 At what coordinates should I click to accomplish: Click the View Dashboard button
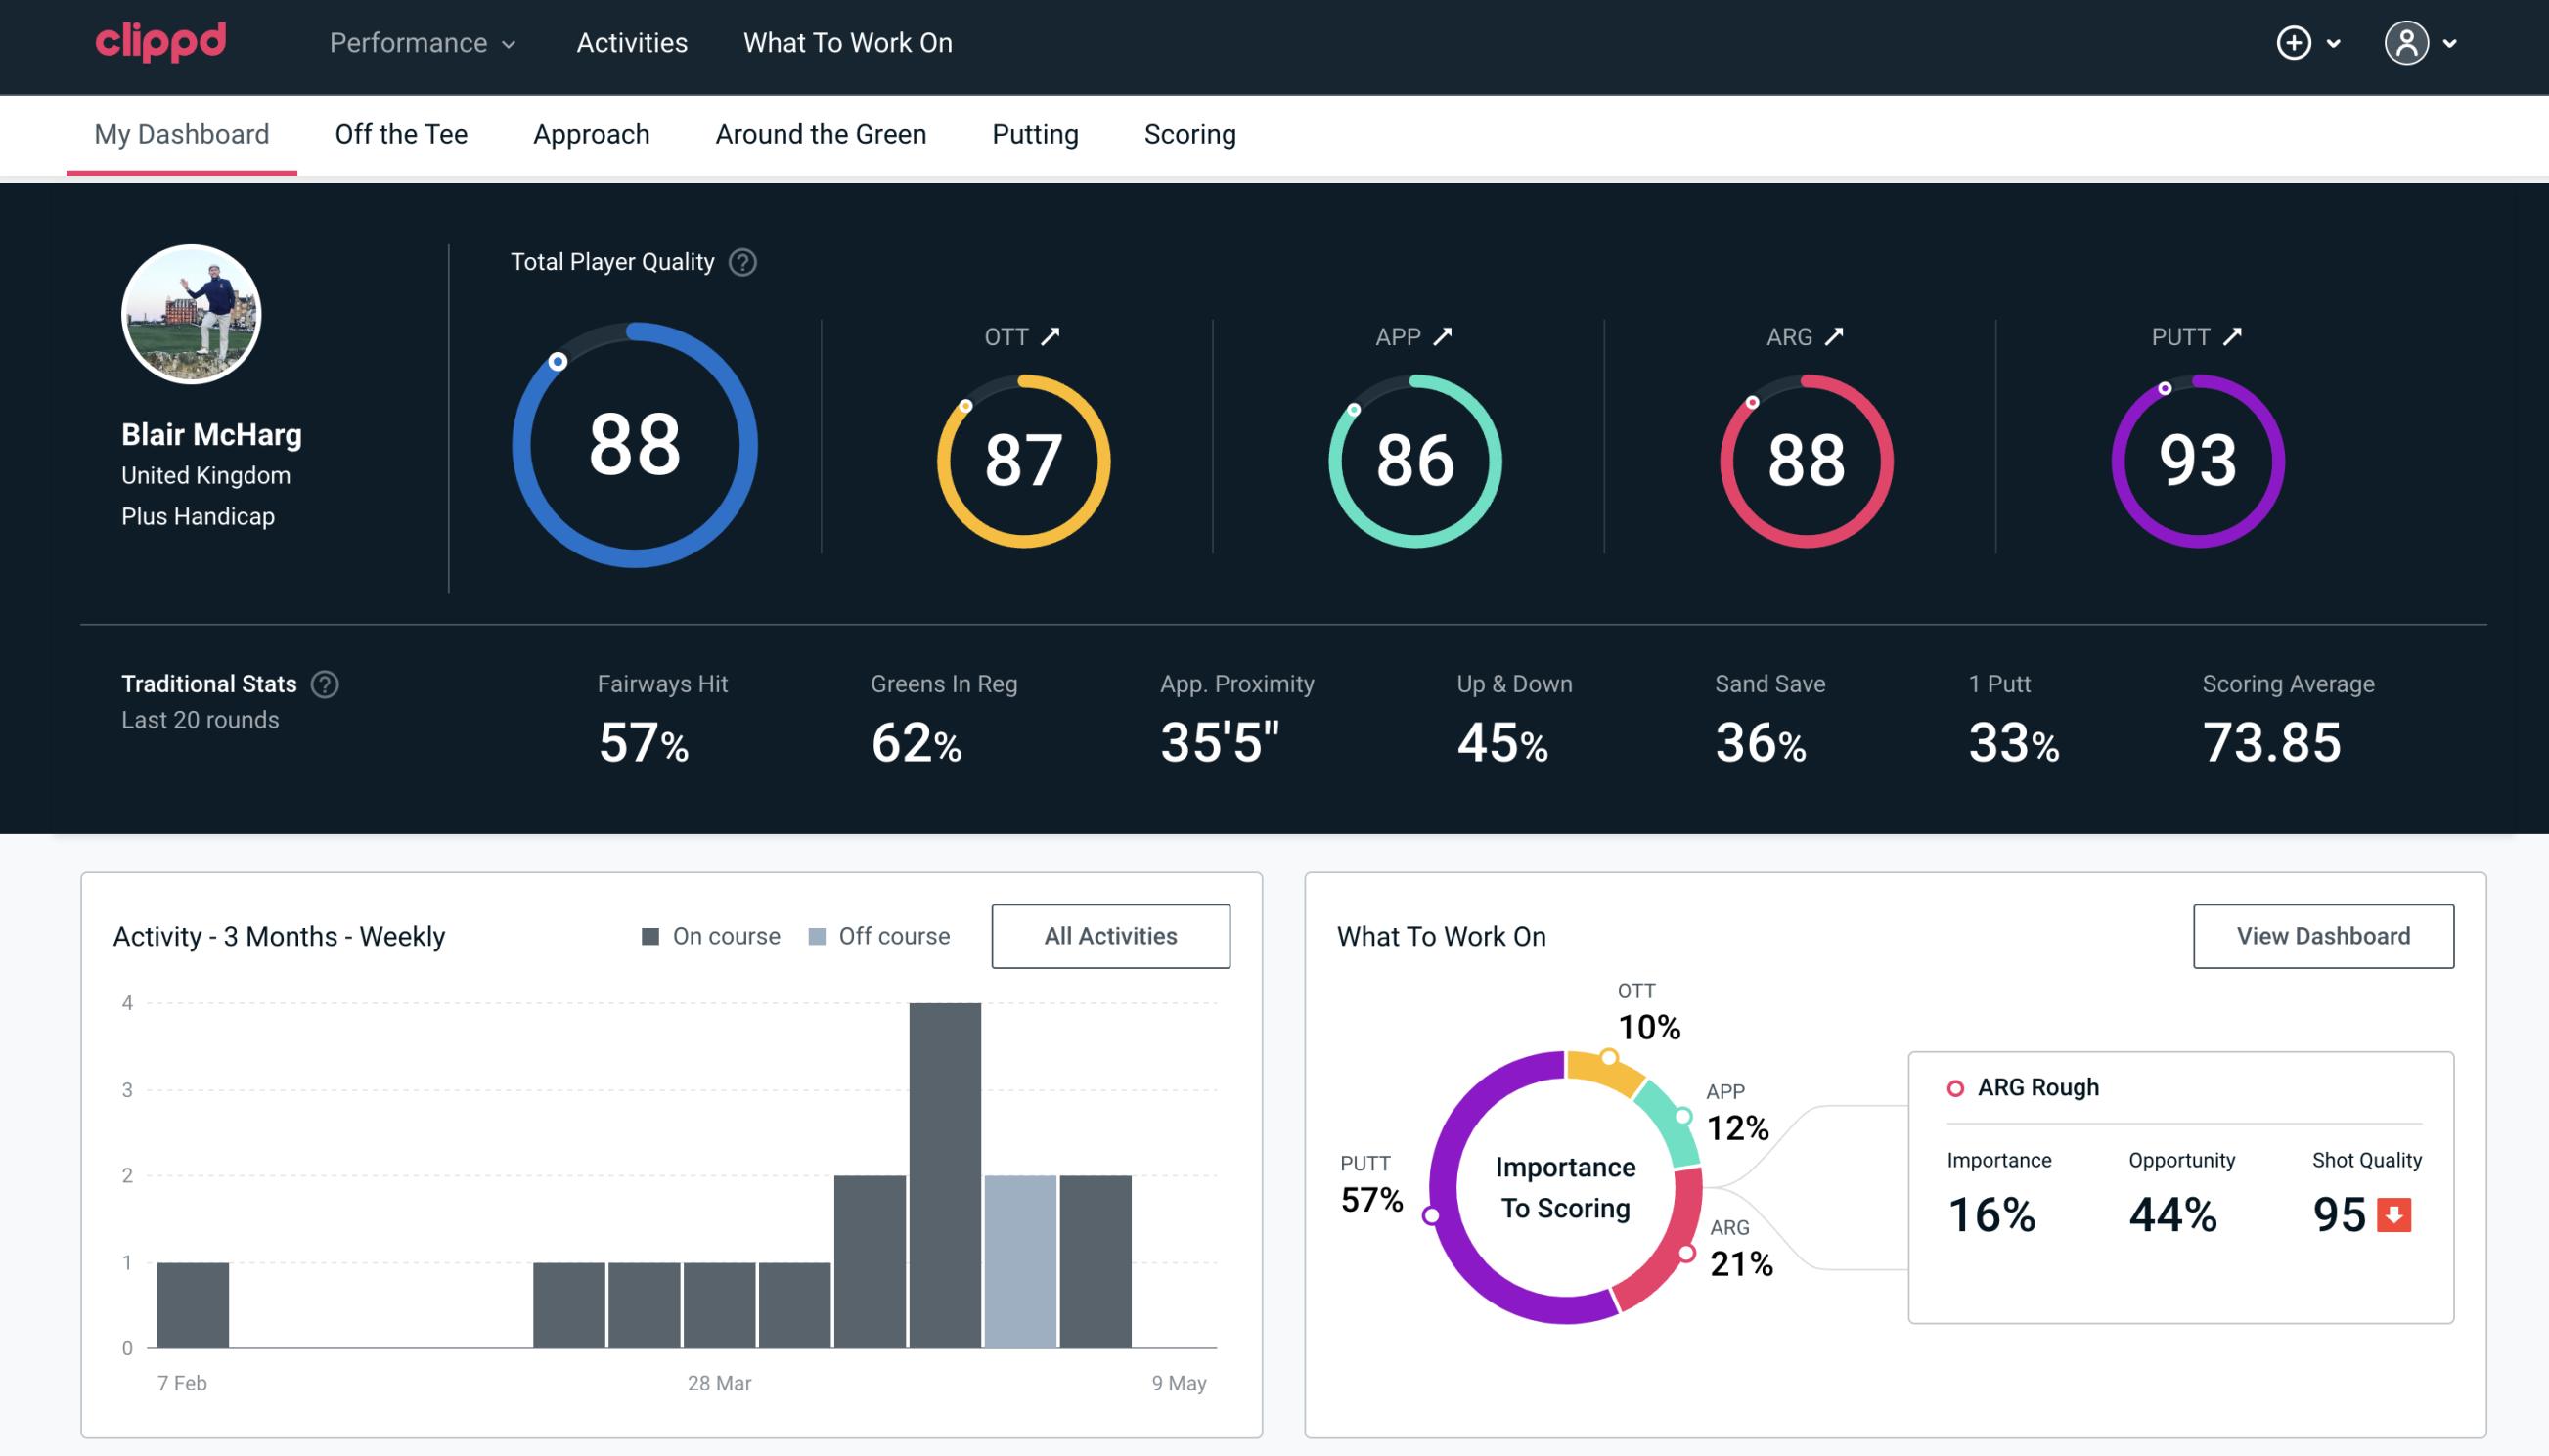pyautogui.click(x=2323, y=935)
